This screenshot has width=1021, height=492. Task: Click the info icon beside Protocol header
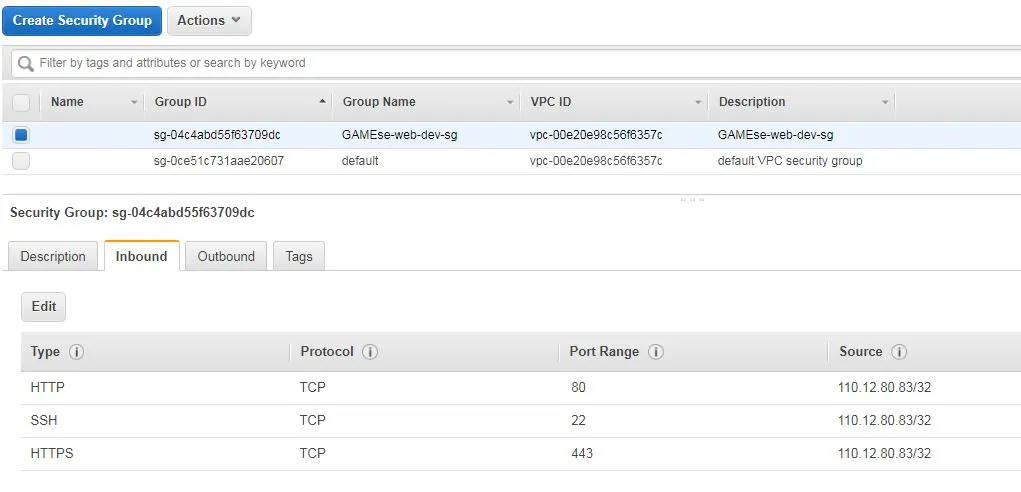coord(370,352)
